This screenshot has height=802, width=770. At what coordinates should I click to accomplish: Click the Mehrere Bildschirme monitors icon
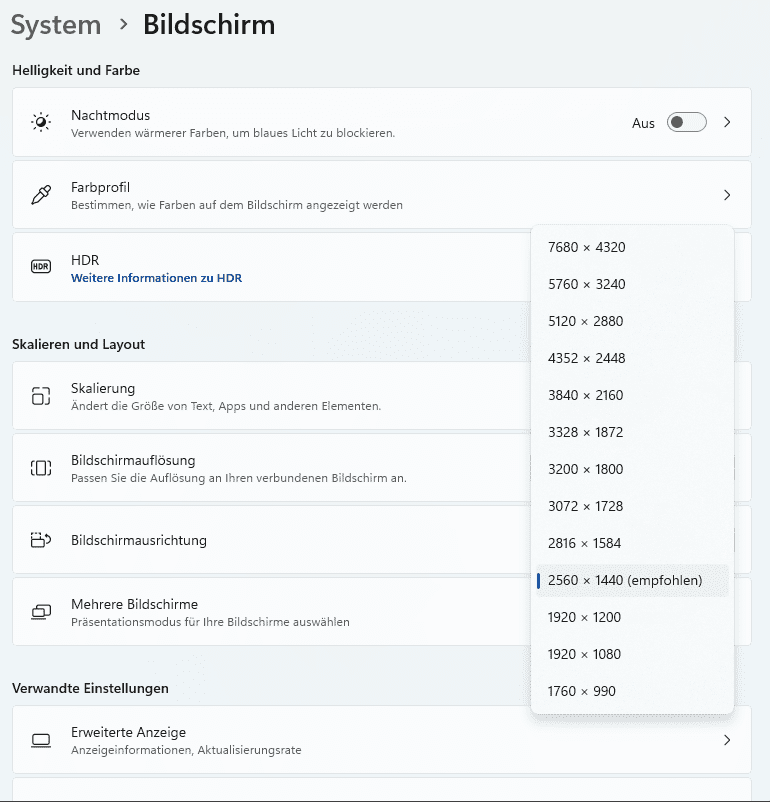coord(41,612)
